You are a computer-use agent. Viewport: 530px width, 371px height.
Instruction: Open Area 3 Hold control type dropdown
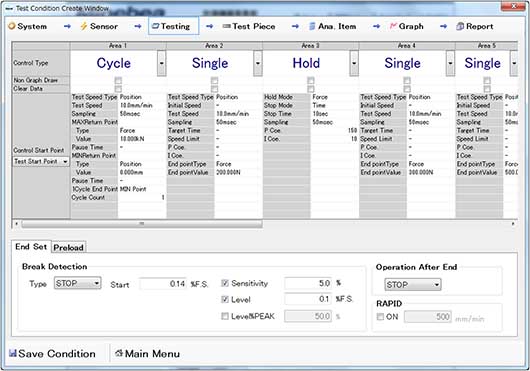(x=354, y=63)
